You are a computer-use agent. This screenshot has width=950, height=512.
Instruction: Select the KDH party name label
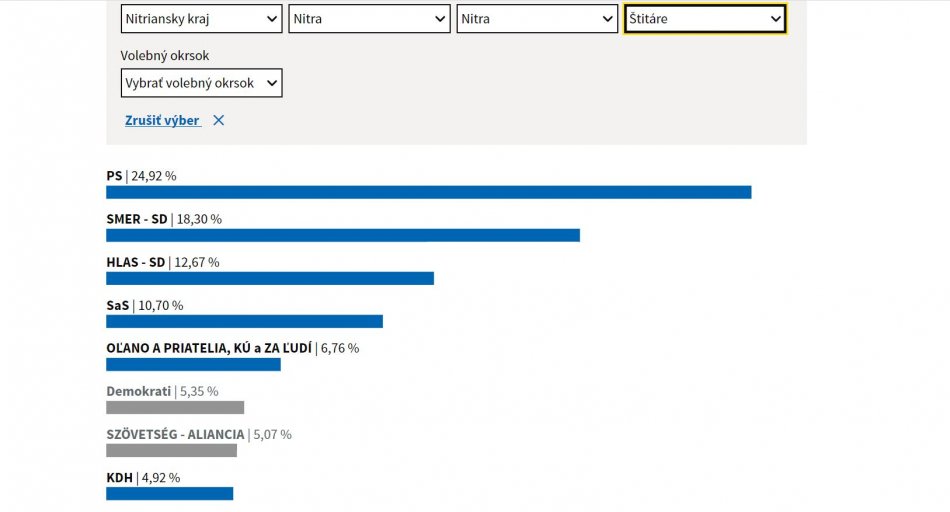120,477
